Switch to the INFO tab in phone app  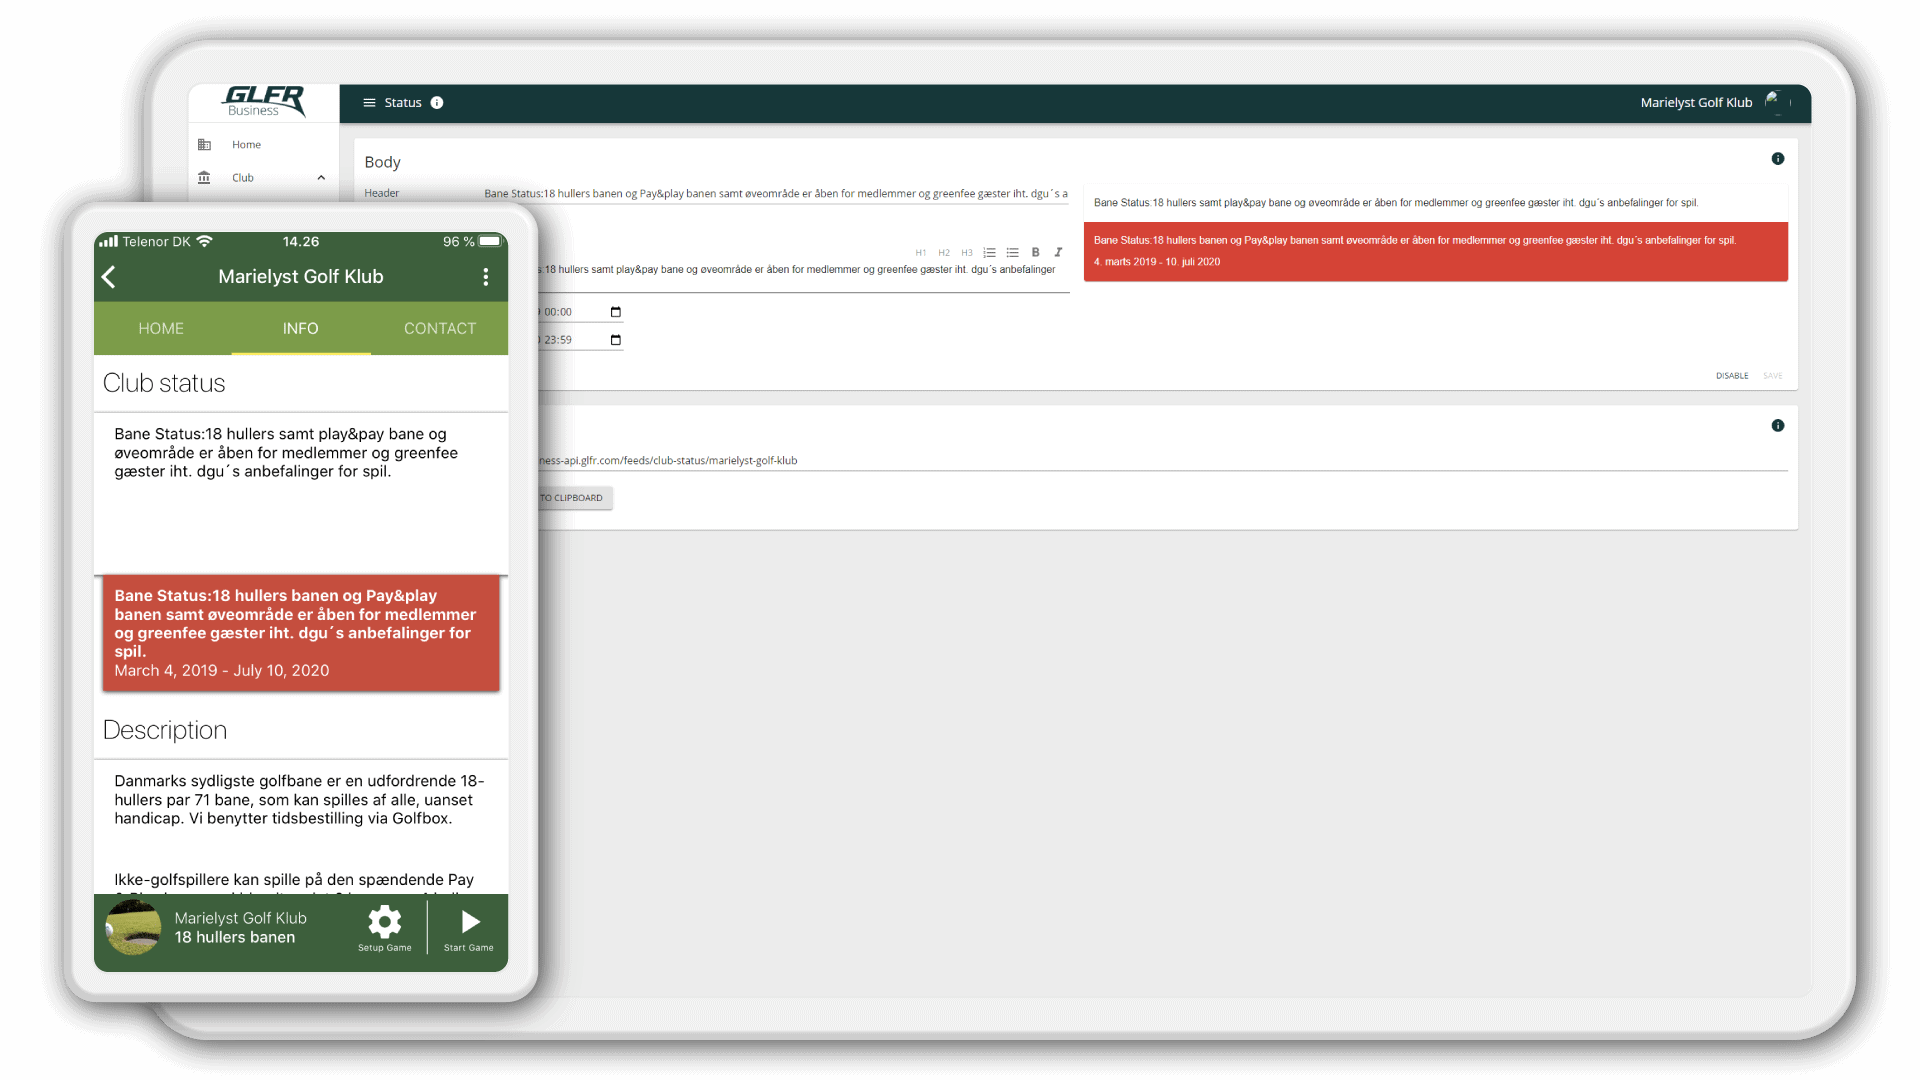pyautogui.click(x=301, y=328)
